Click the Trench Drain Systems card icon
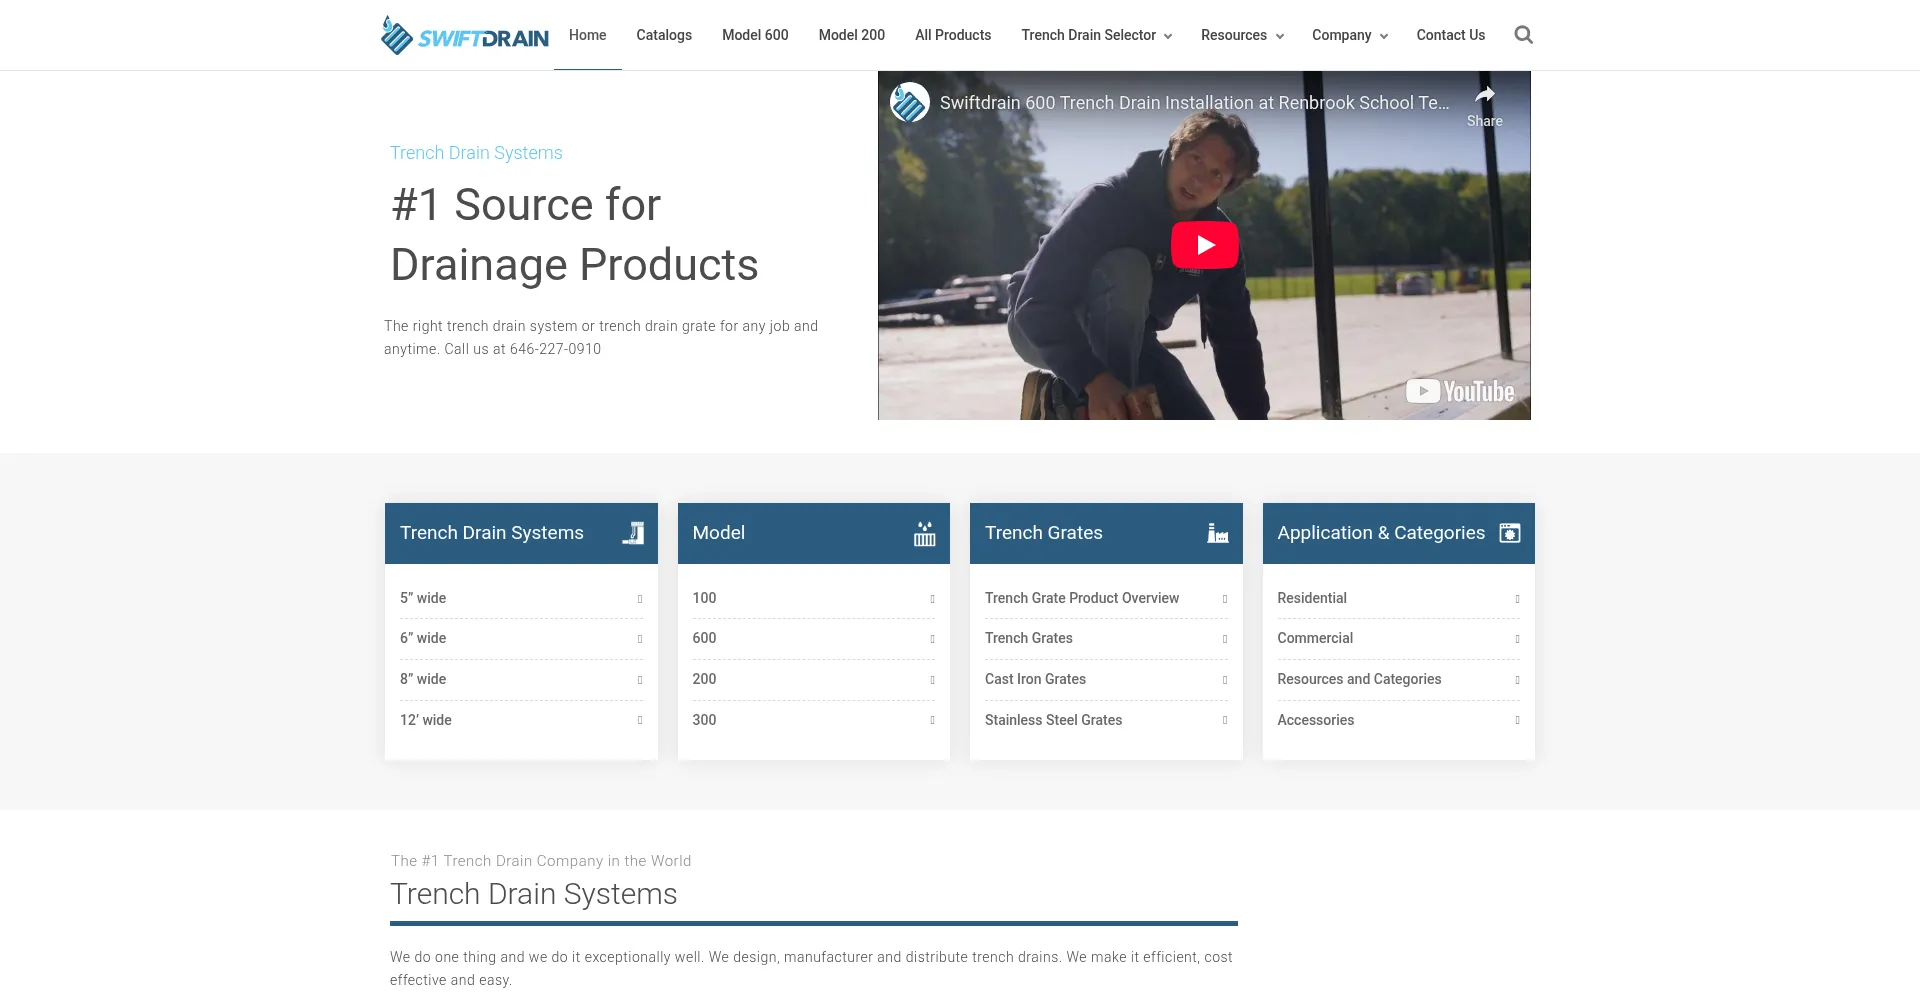The height and width of the screenshot is (993, 1920). (633, 533)
